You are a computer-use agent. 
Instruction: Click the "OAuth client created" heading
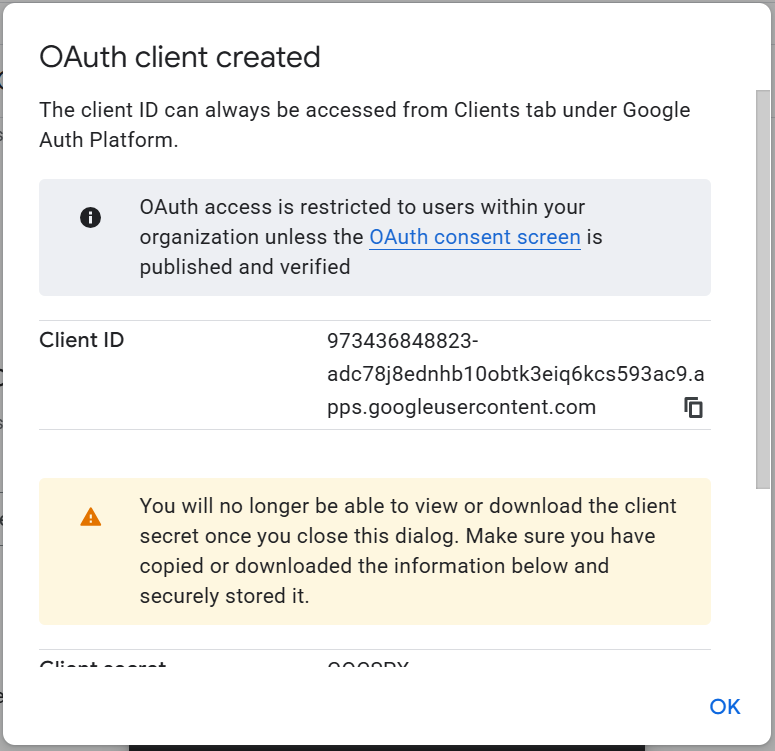point(180,57)
